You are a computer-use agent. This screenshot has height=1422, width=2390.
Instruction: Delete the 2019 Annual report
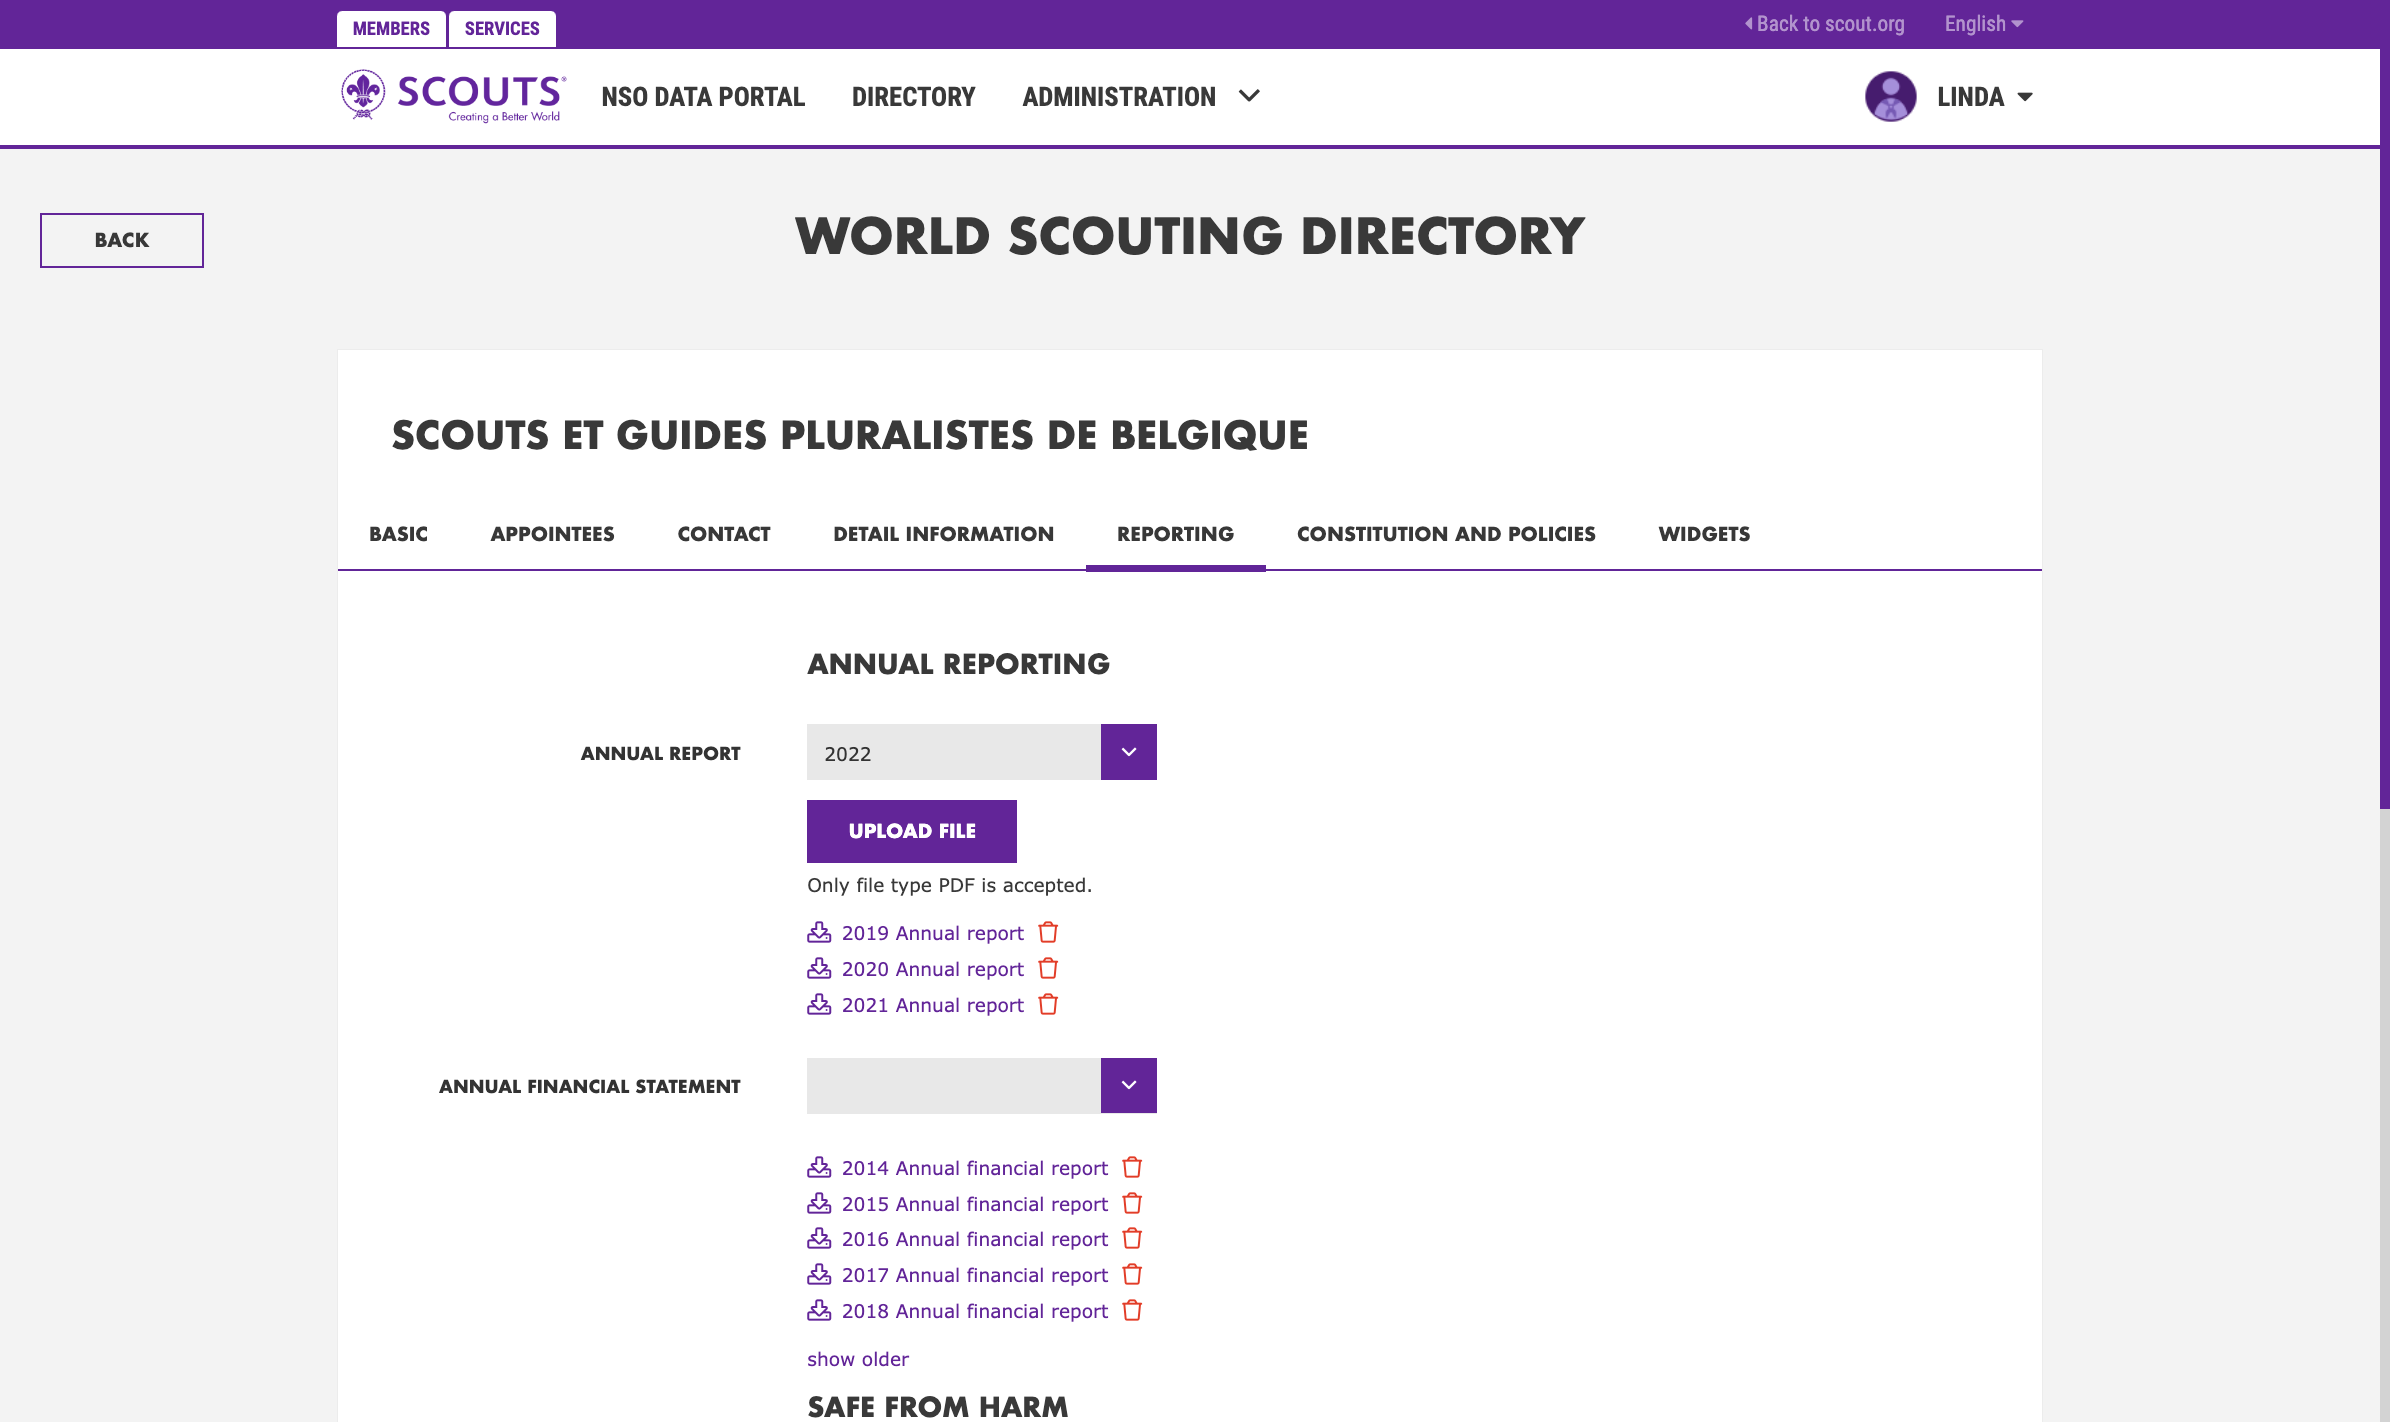(x=1048, y=932)
